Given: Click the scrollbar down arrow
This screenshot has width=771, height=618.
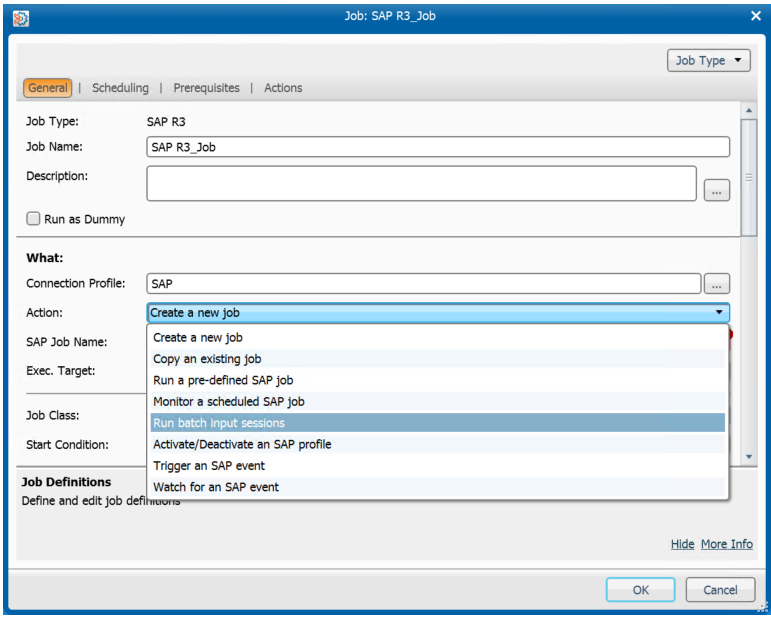Looking at the screenshot, I should (x=748, y=457).
